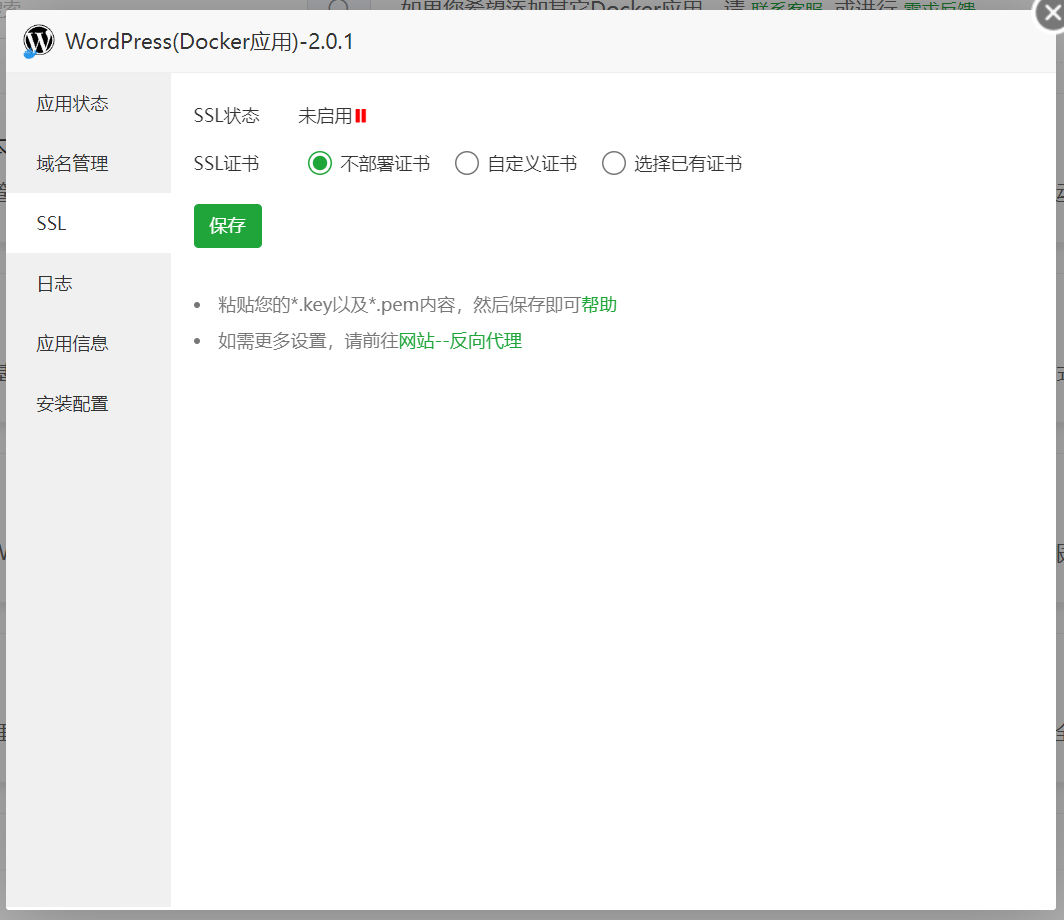The height and width of the screenshot is (920, 1064).
Task: Select the 不部署证书 radio option
Action: (x=320, y=164)
